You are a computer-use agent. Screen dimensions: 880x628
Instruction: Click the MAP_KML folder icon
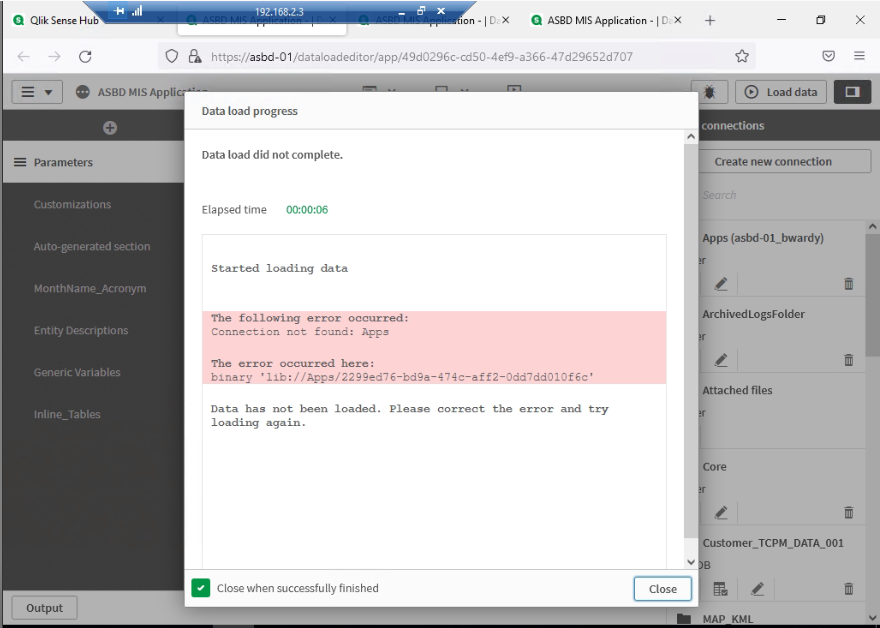click(684, 618)
